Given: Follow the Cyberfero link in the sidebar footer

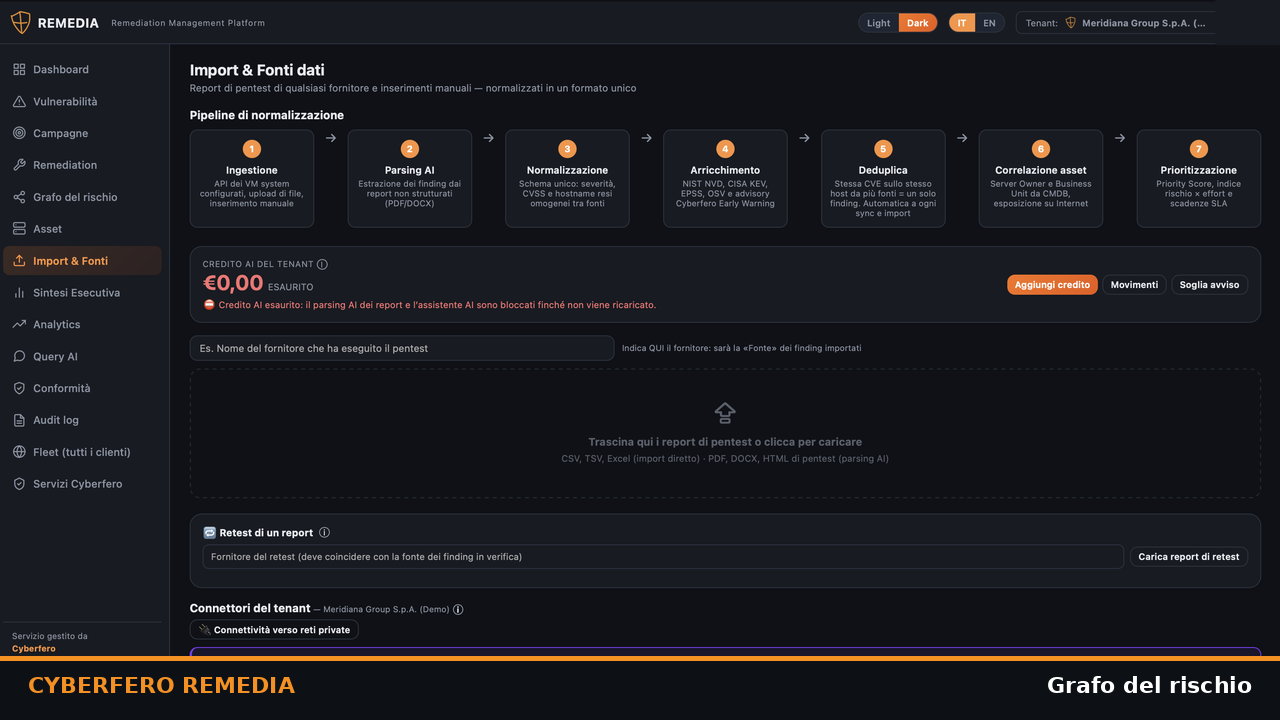Looking at the screenshot, I should click(34, 649).
